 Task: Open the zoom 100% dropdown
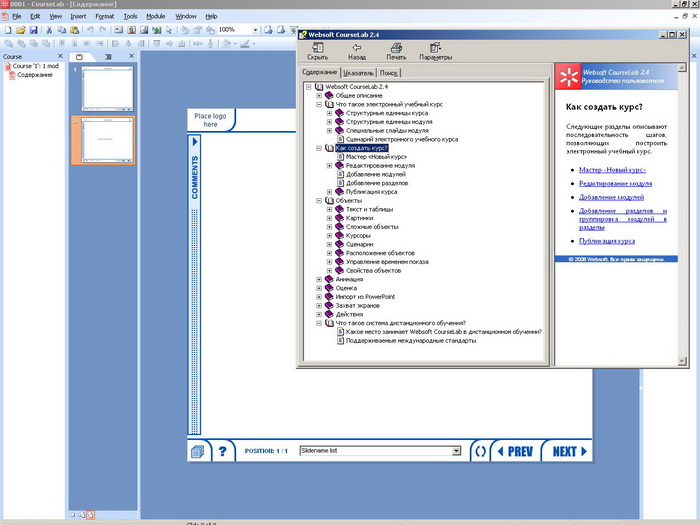(255, 30)
